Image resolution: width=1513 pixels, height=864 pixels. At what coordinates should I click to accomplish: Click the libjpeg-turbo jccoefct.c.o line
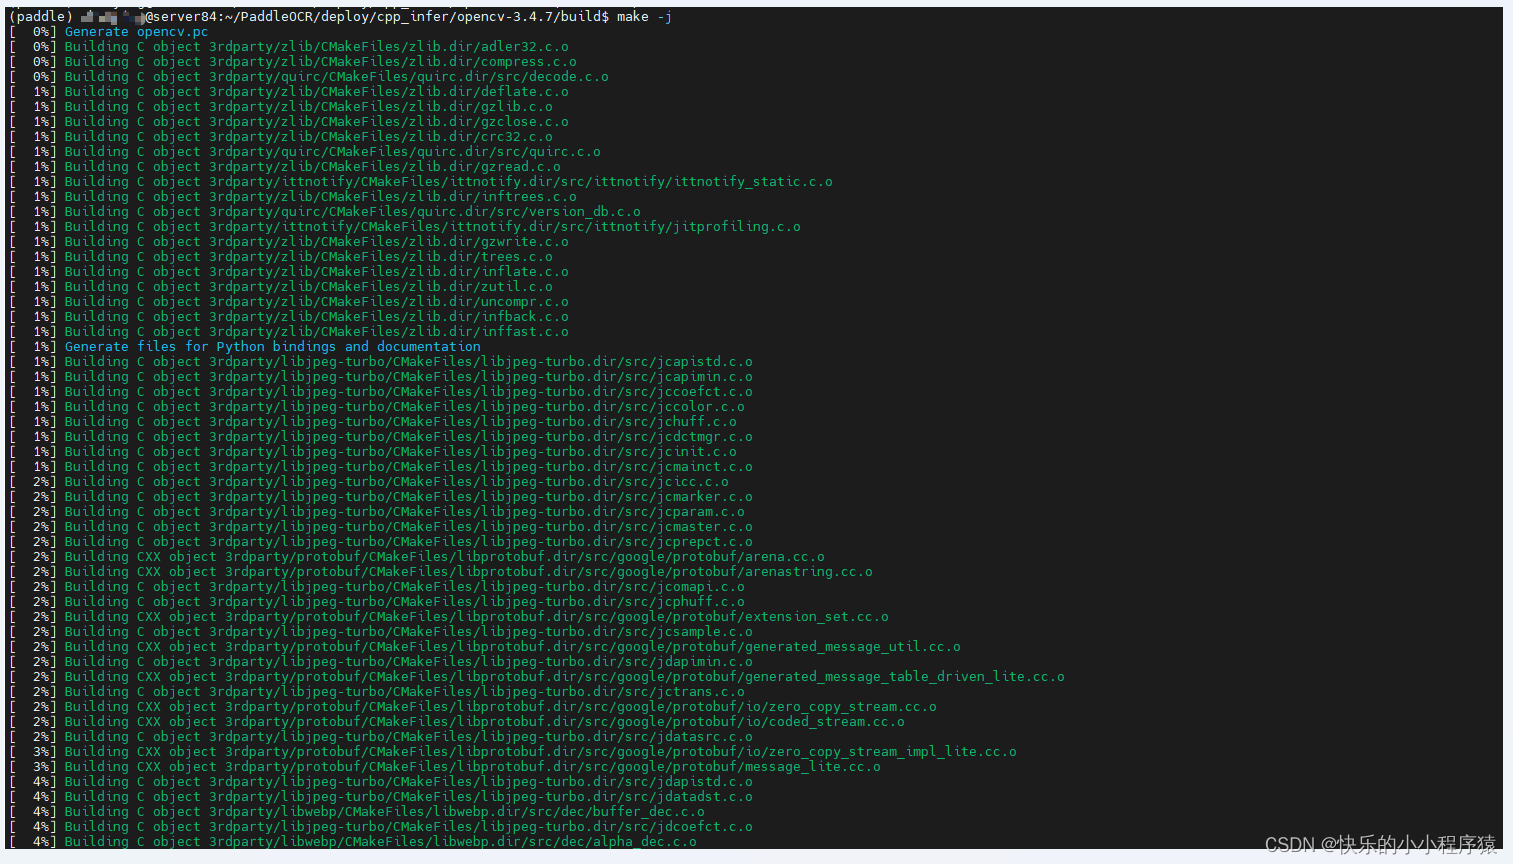381,391
